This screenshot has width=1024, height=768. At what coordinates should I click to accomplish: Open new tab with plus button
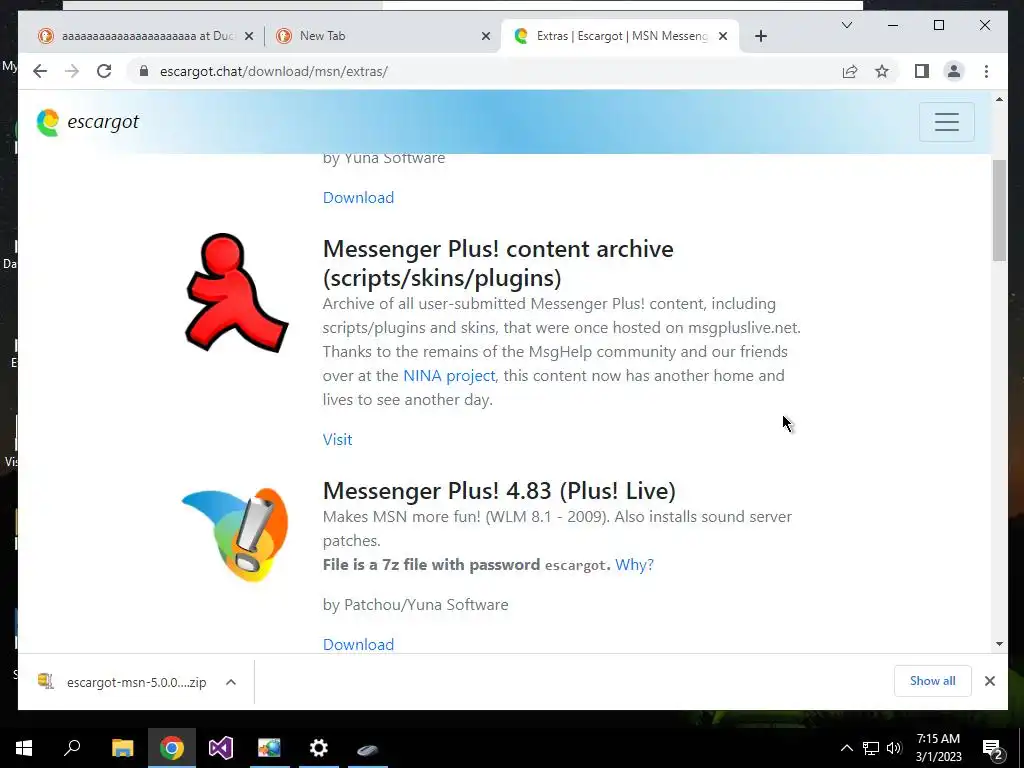click(761, 36)
